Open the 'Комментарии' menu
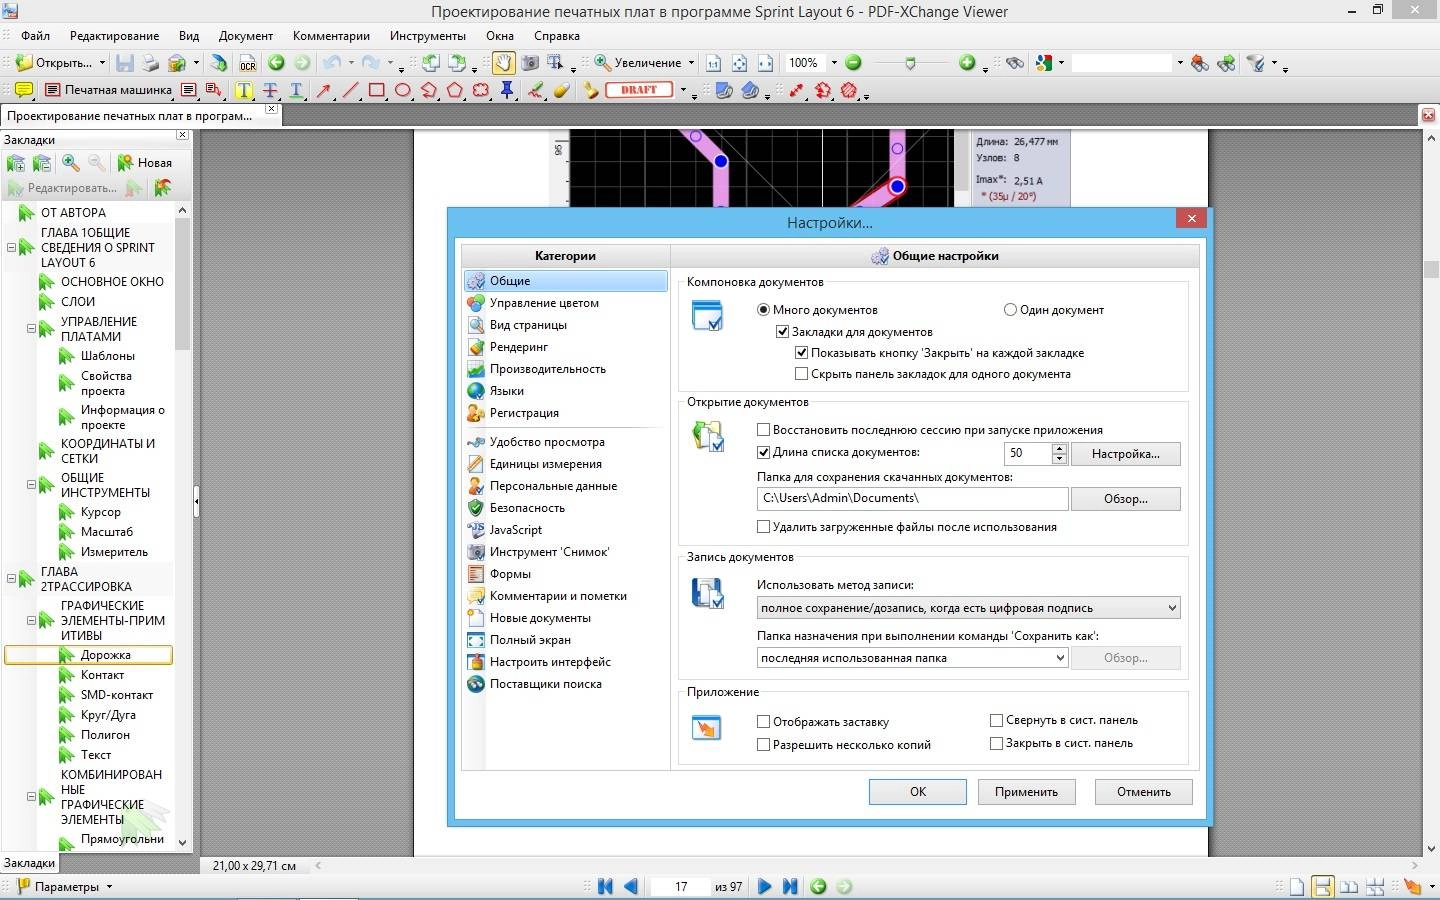 [x=331, y=36]
